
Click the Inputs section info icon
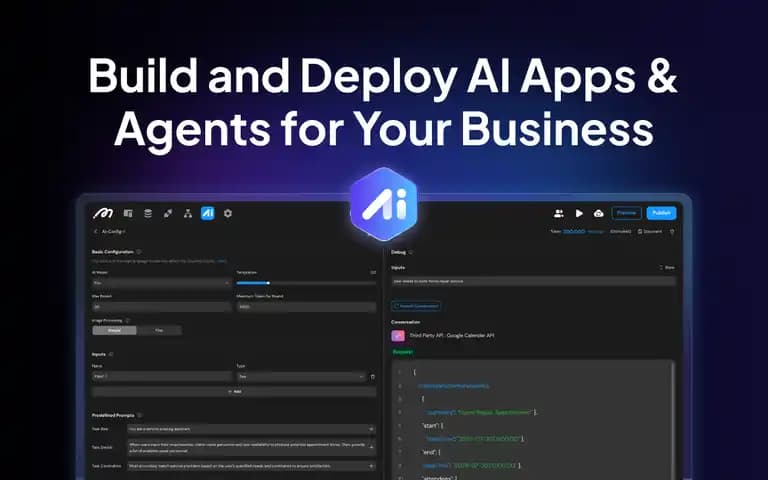pyautogui.click(x=111, y=354)
